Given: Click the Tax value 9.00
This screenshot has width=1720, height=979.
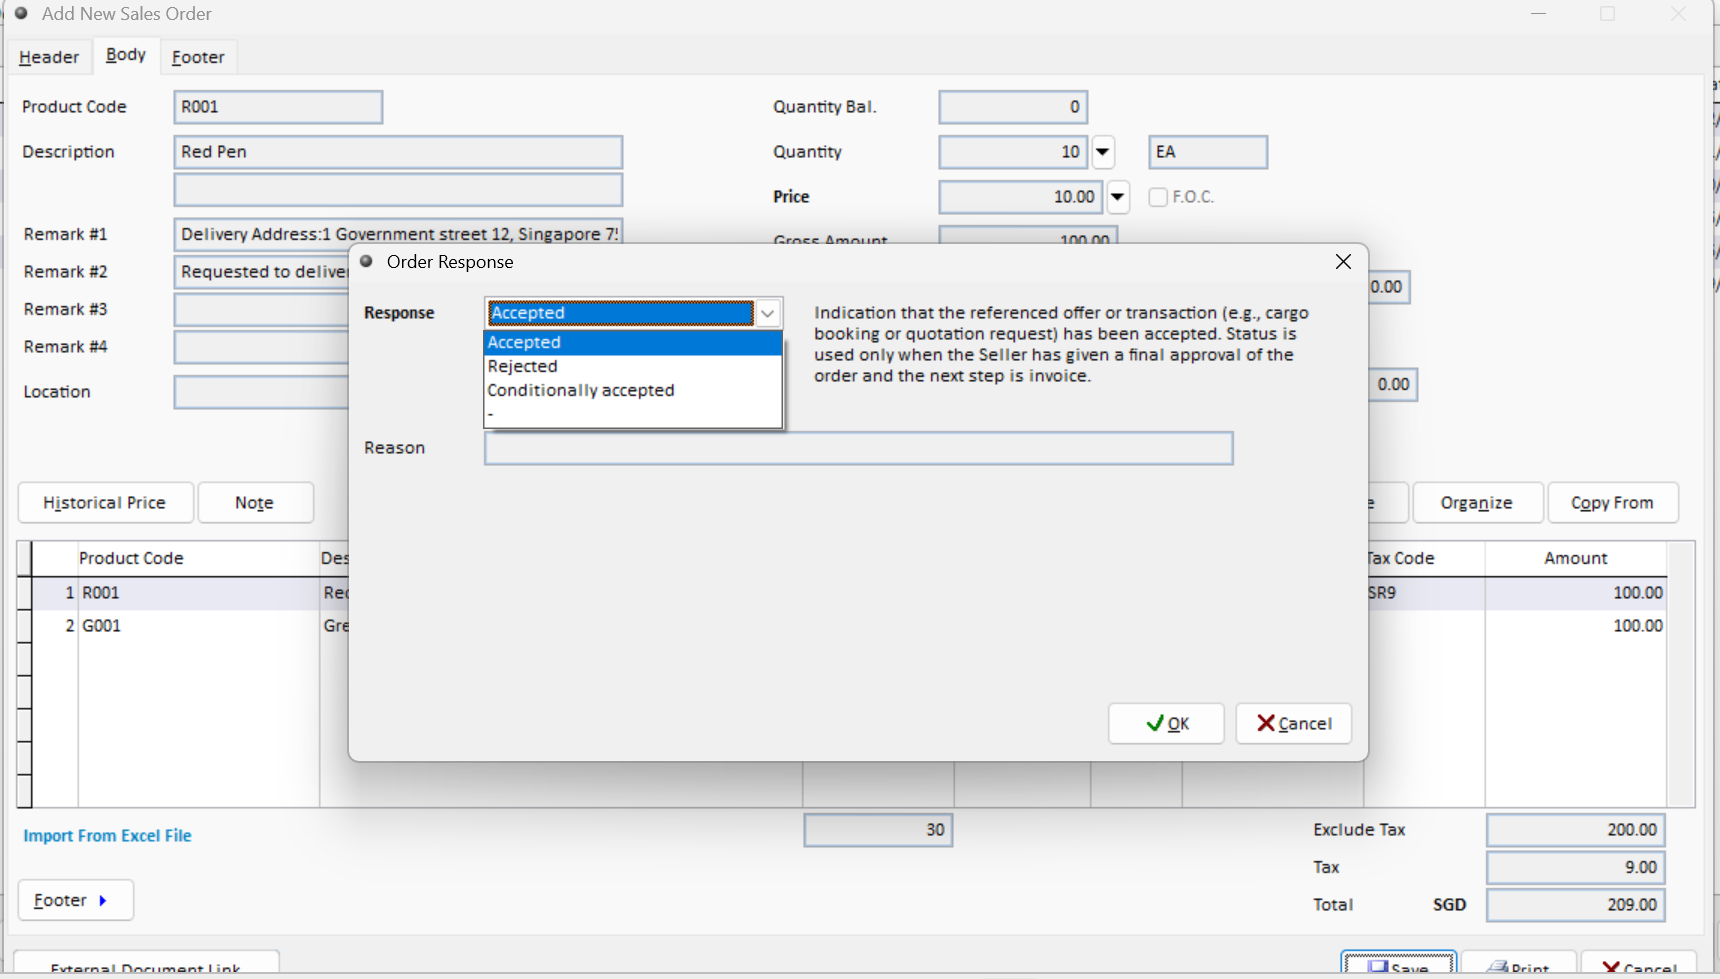Looking at the screenshot, I should tap(1575, 867).
